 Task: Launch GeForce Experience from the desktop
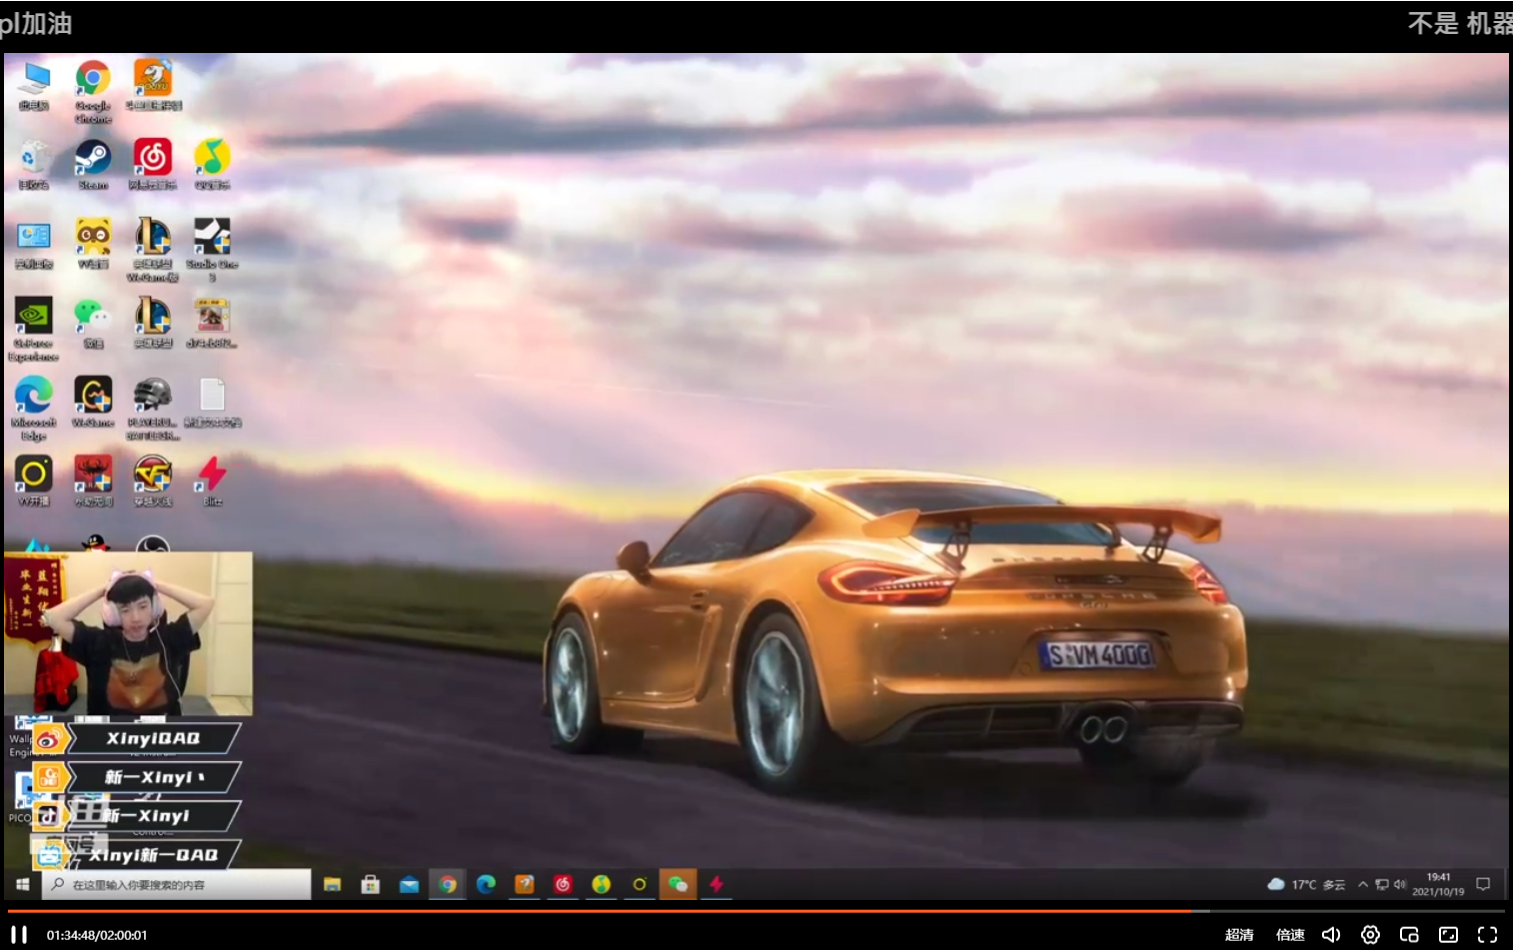[34, 319]
